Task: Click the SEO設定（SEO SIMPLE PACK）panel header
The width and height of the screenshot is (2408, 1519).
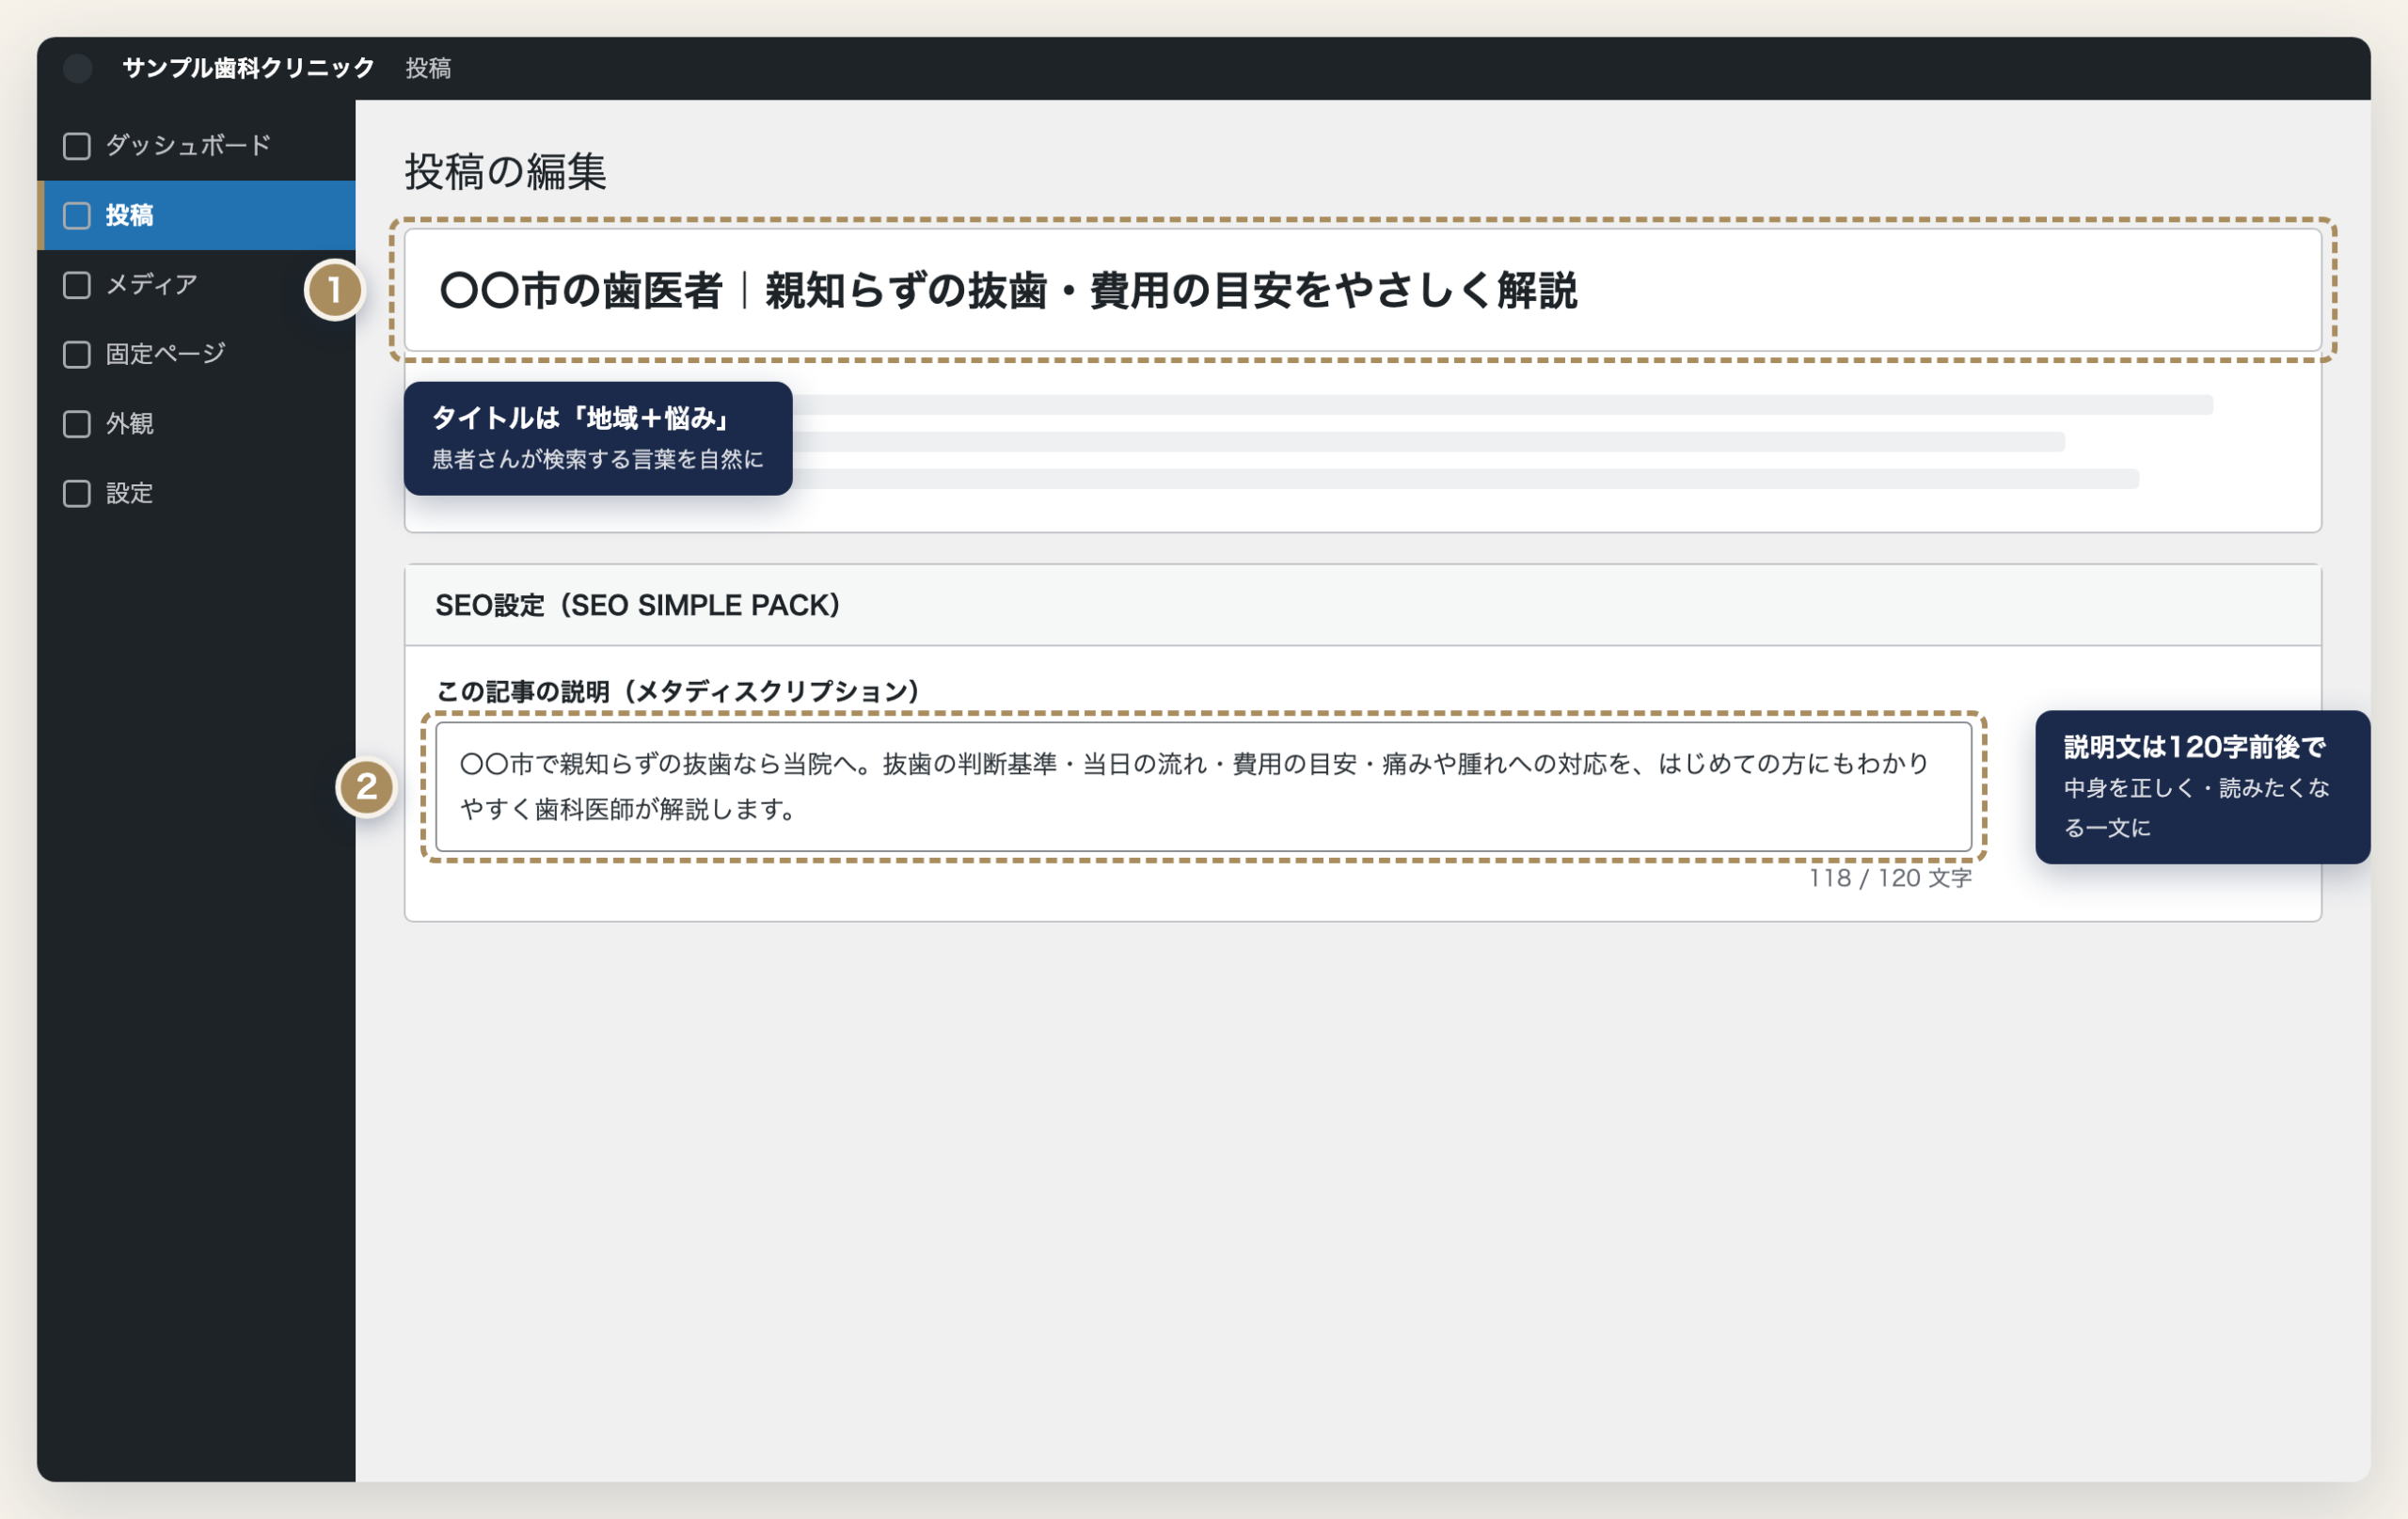Action: [x=1362, y=605]
